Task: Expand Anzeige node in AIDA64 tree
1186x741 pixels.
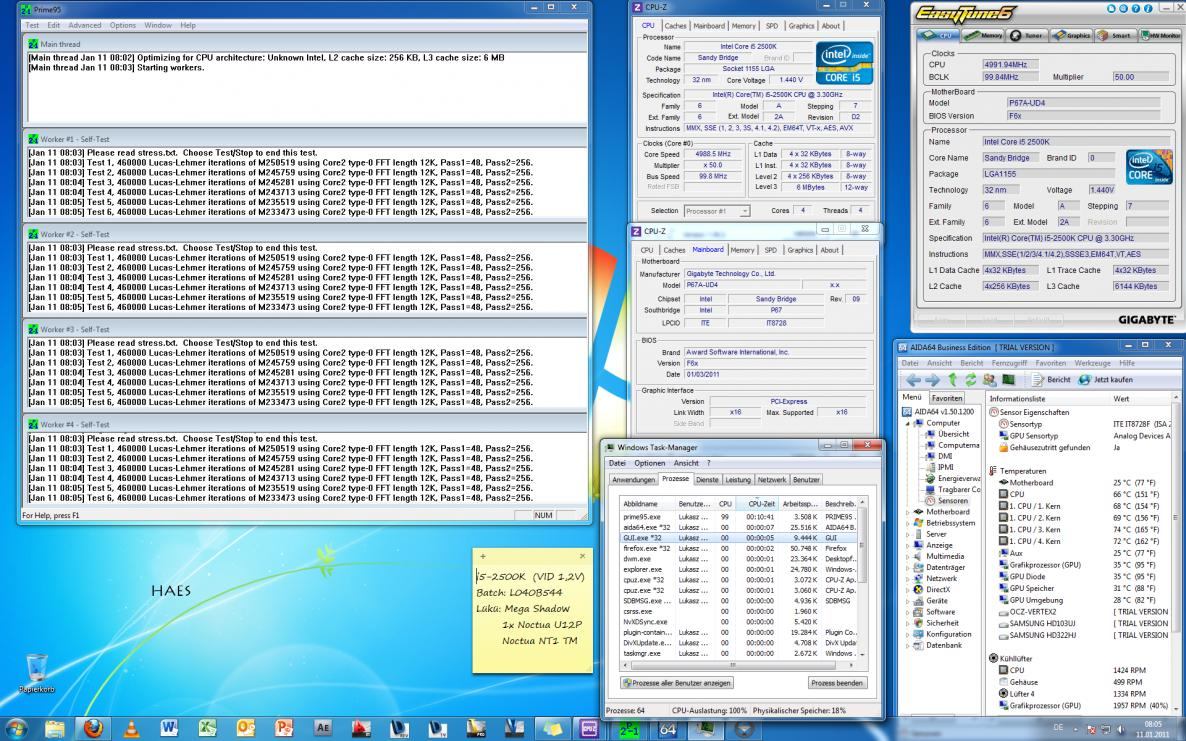Action: [908, 545]
